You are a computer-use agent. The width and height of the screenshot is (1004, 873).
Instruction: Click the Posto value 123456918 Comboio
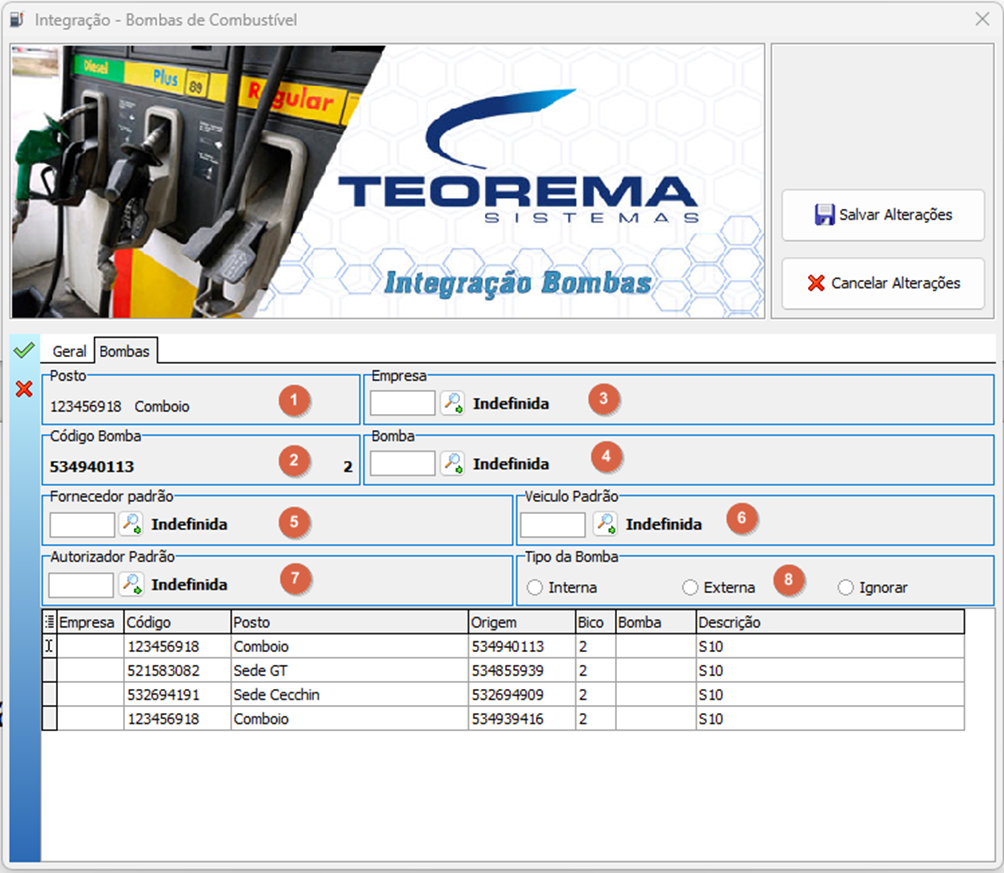120,407
